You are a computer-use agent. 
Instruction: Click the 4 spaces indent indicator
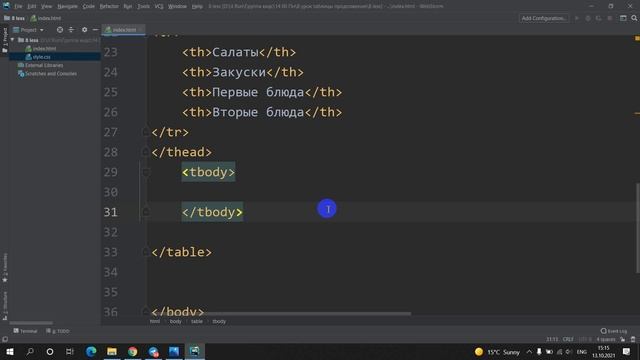pyautogui.click(x=606, y=339)
